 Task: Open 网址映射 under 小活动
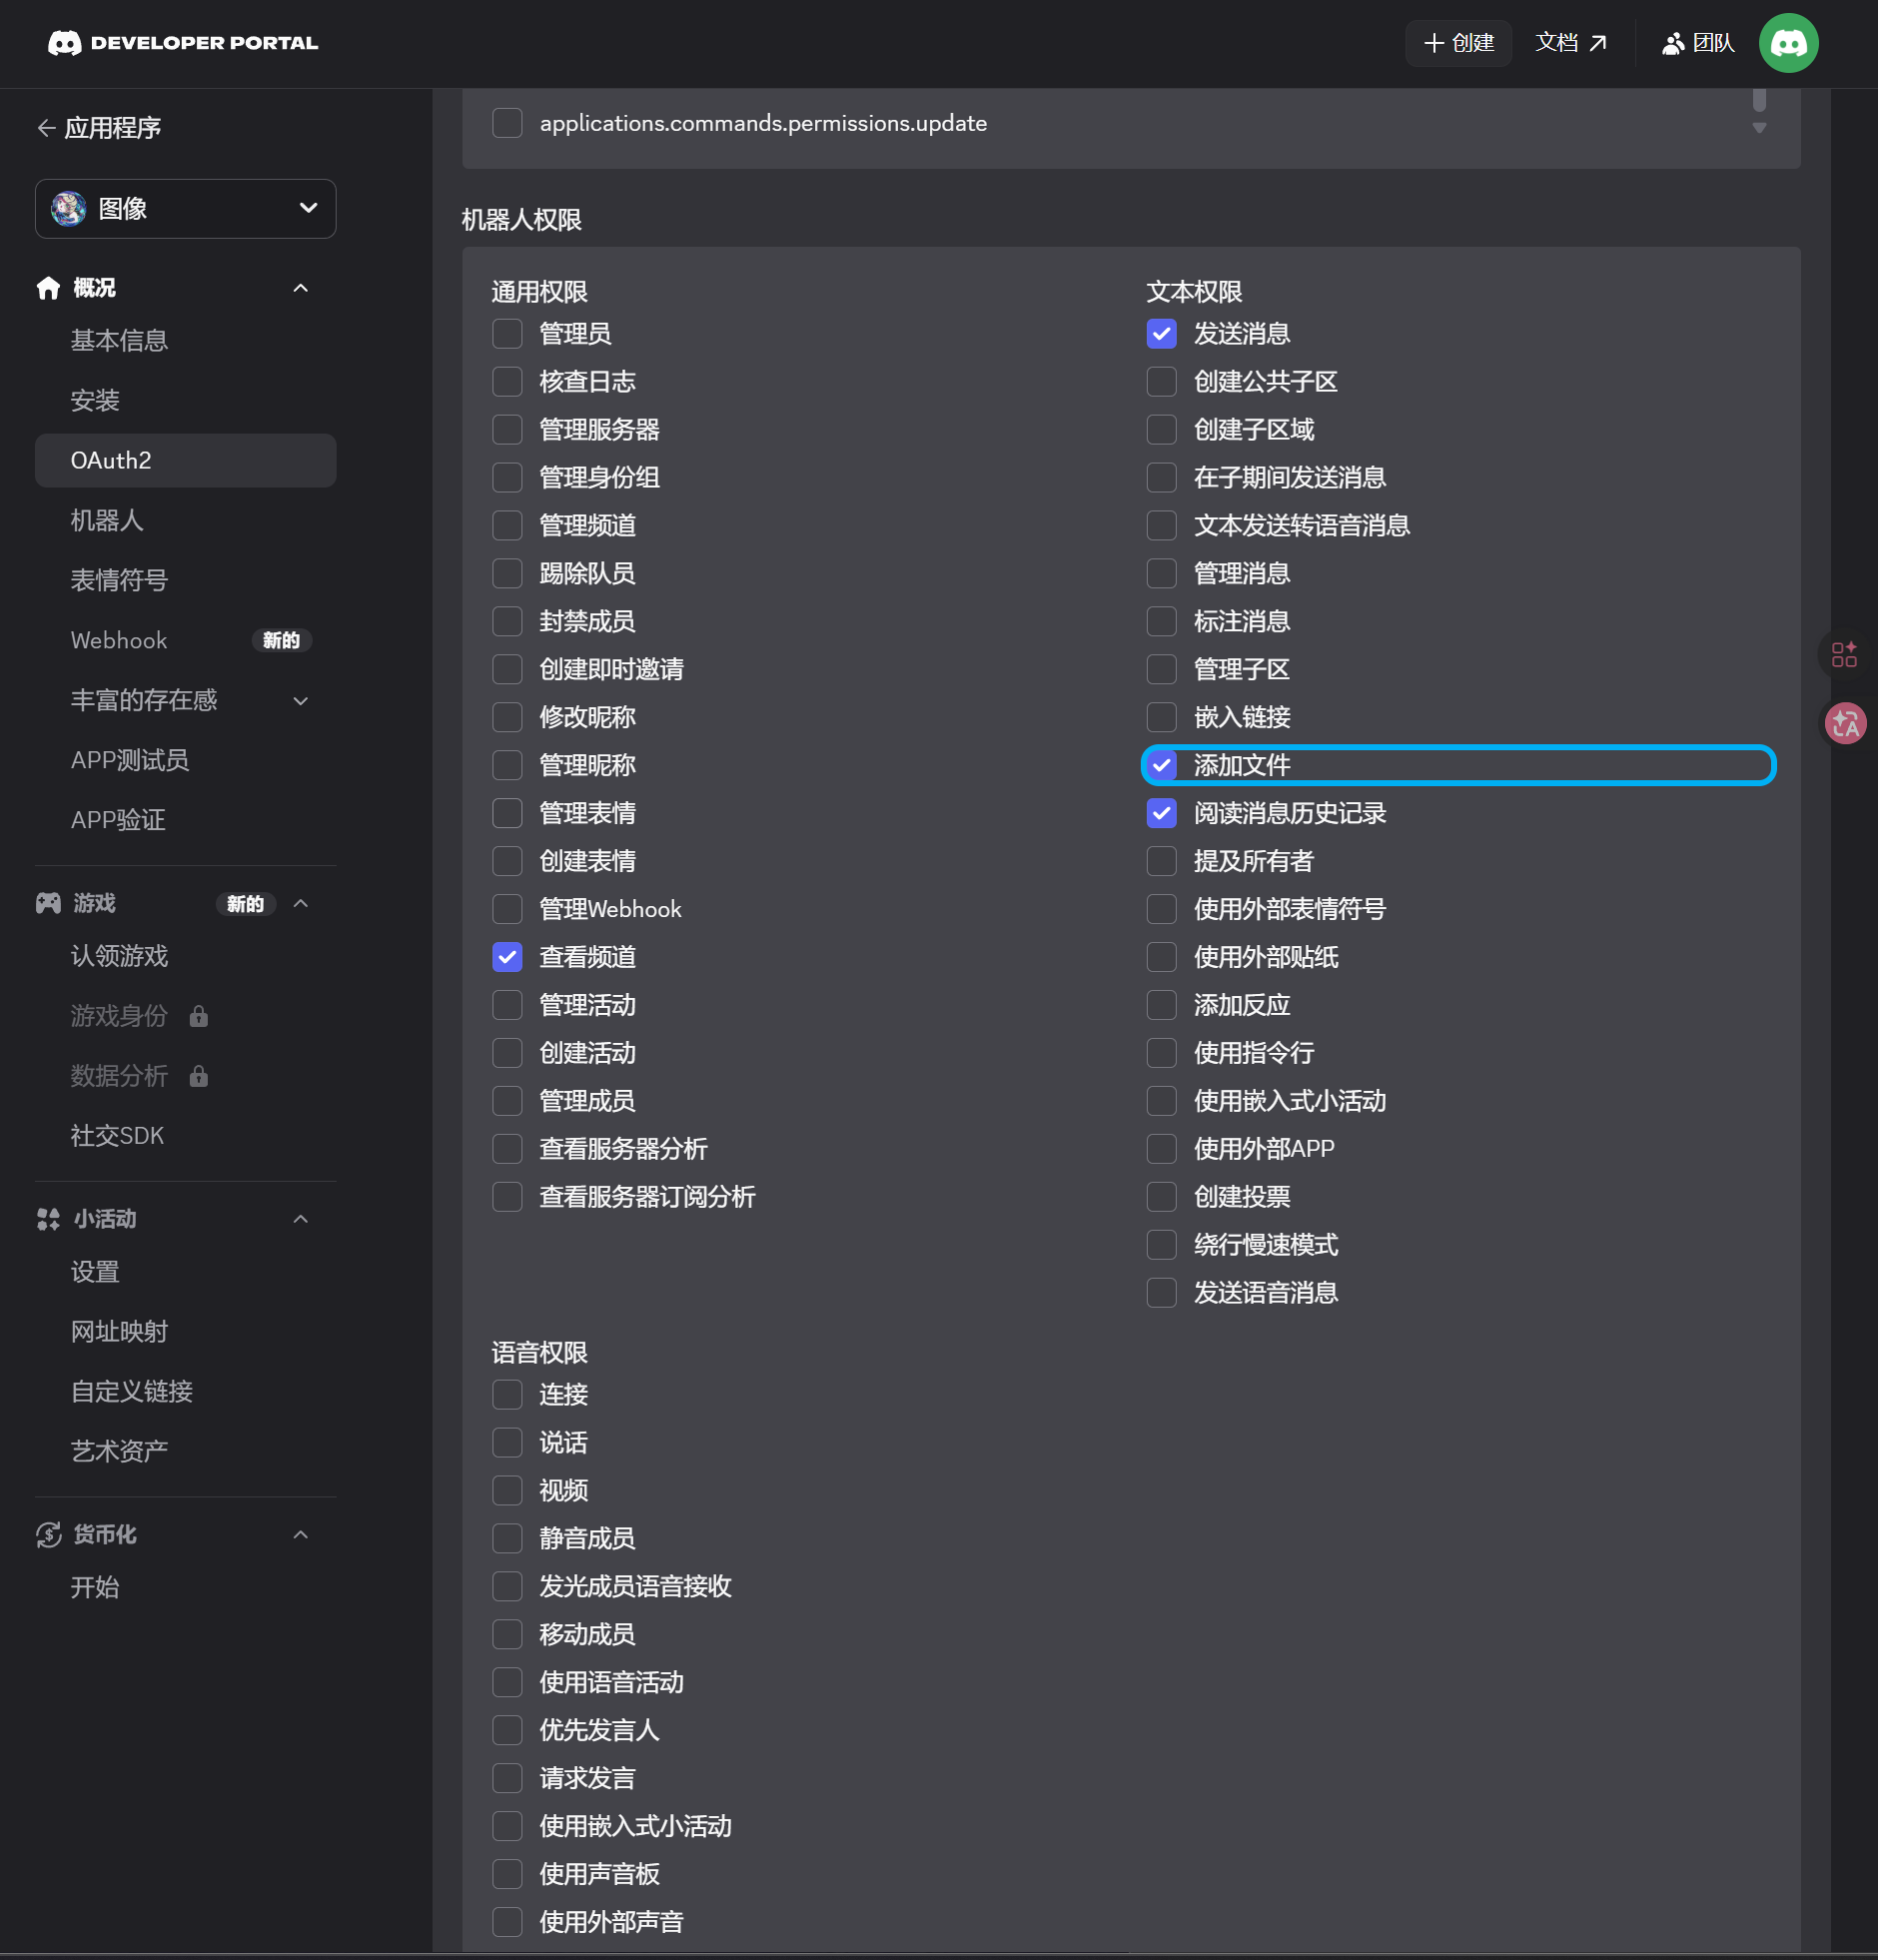tap(186, 1333)
